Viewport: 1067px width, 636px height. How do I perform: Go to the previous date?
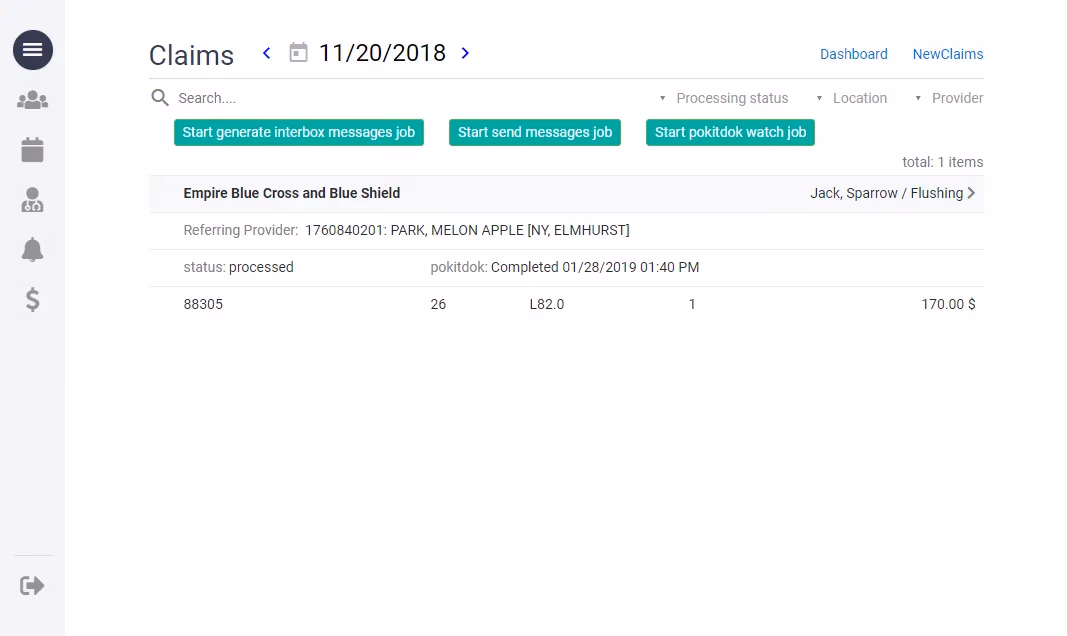pyautogui.click(x=266, y=53)
